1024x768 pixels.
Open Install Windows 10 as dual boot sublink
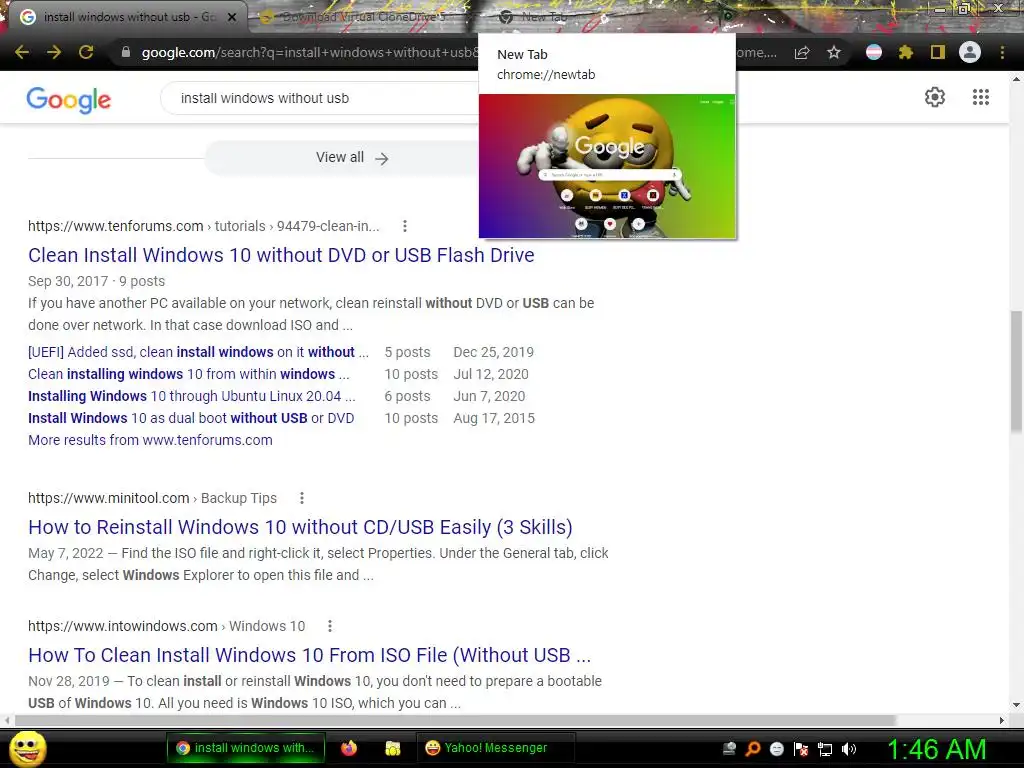tap(191, 418)
